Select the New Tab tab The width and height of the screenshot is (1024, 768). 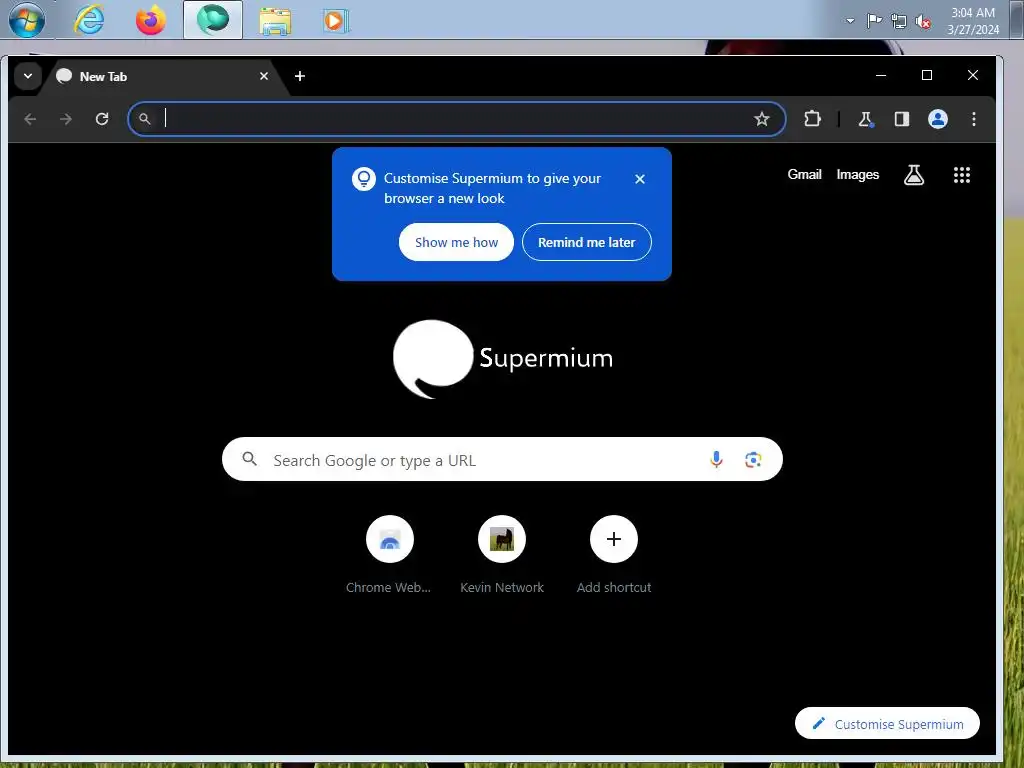[x=165, y=76]
